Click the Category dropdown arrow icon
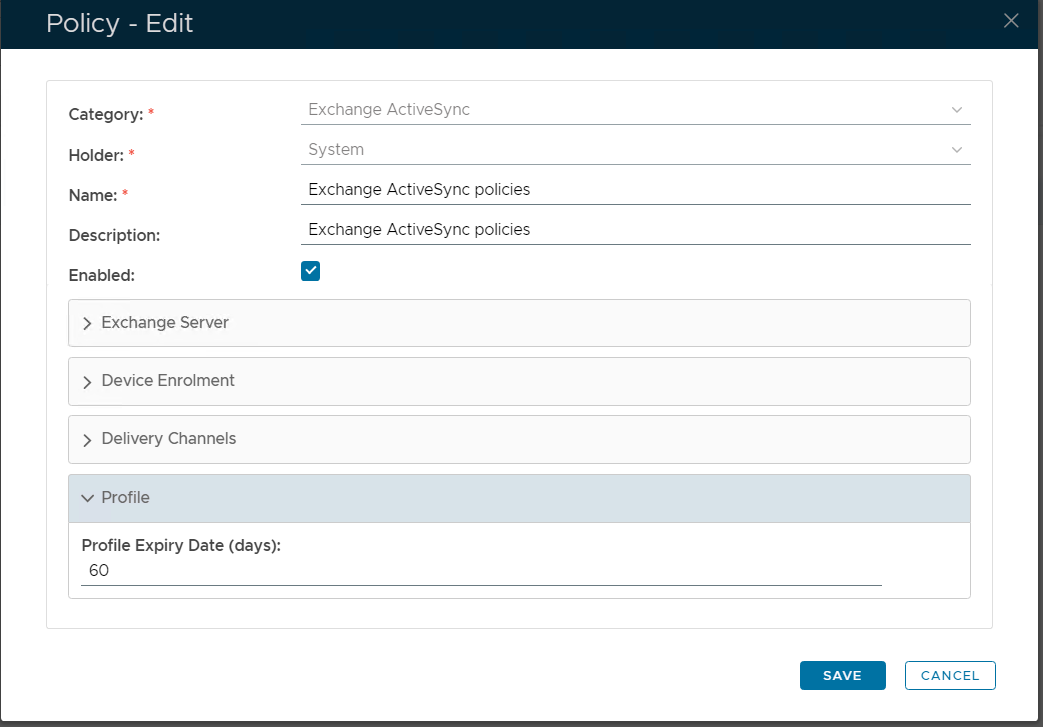 956,110
